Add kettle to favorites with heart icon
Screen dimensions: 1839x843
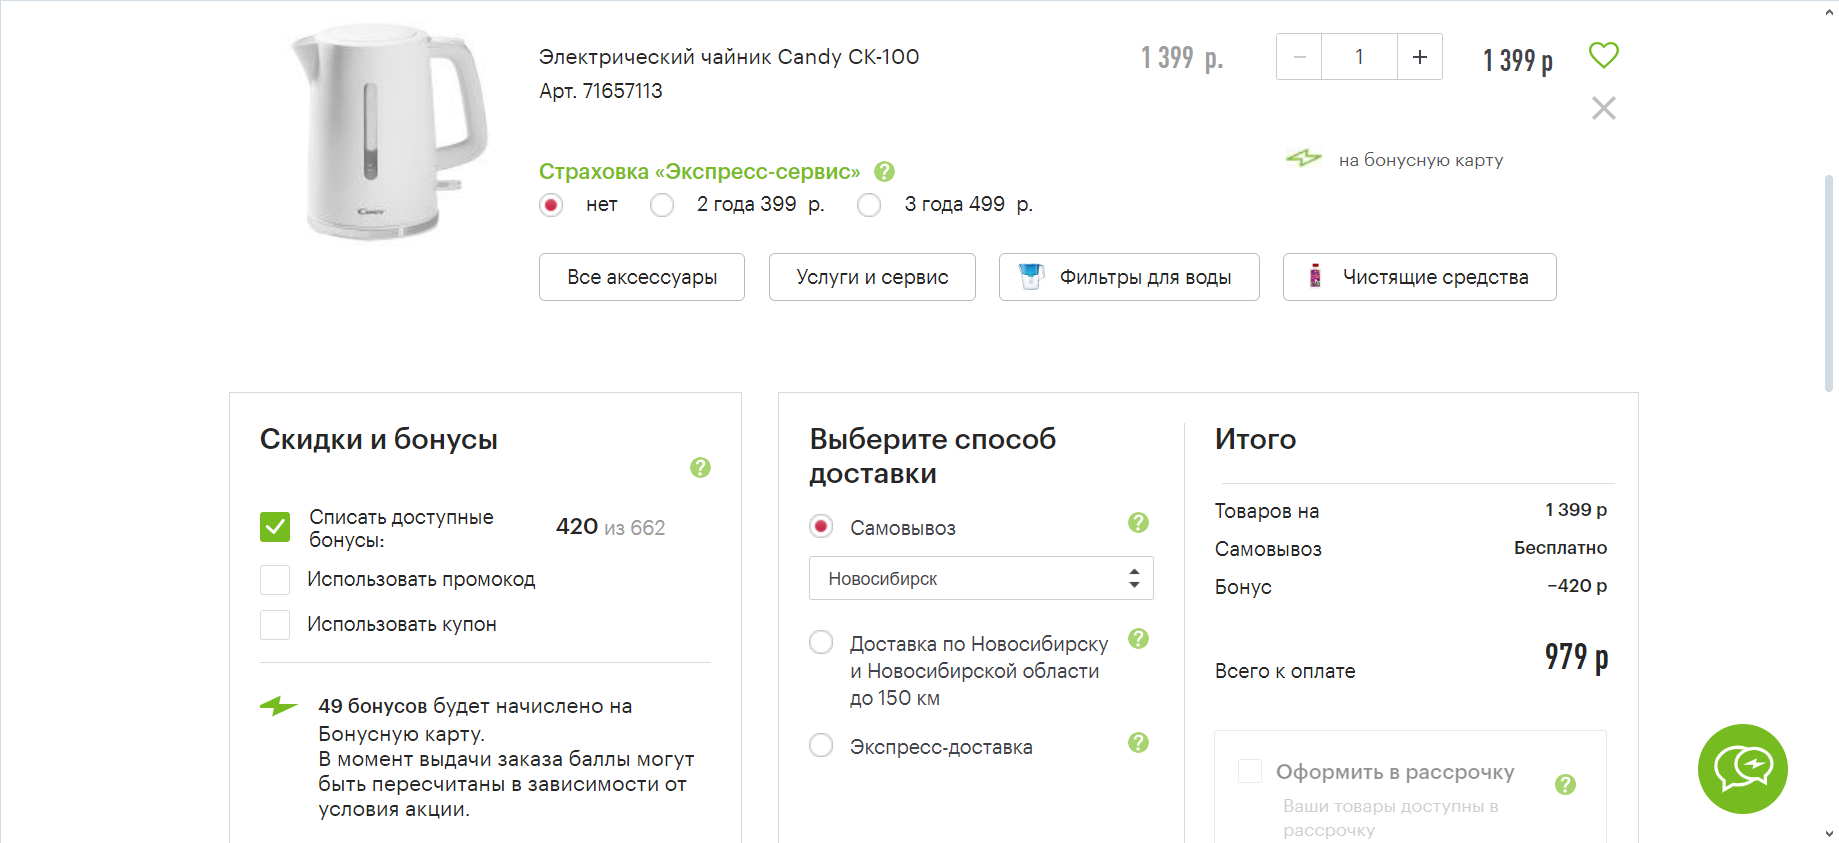tap(1603, 56)
